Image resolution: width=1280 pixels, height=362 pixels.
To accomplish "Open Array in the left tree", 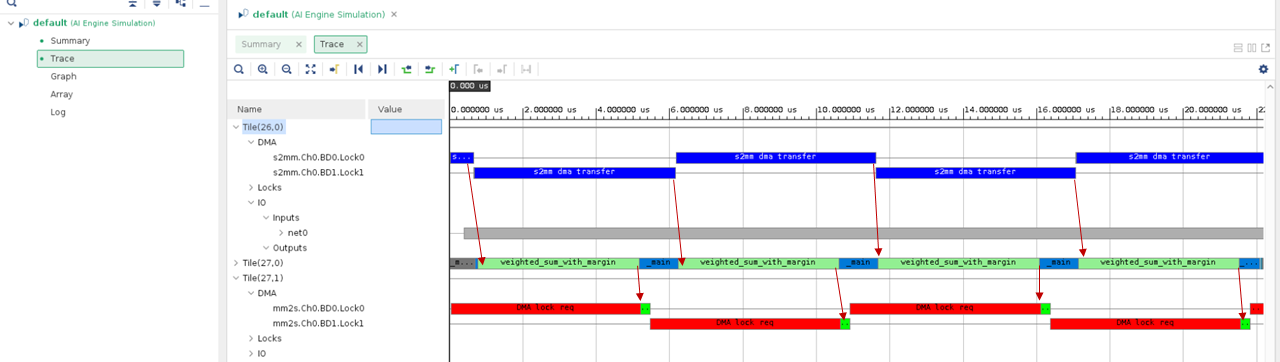I will point(62,94).
